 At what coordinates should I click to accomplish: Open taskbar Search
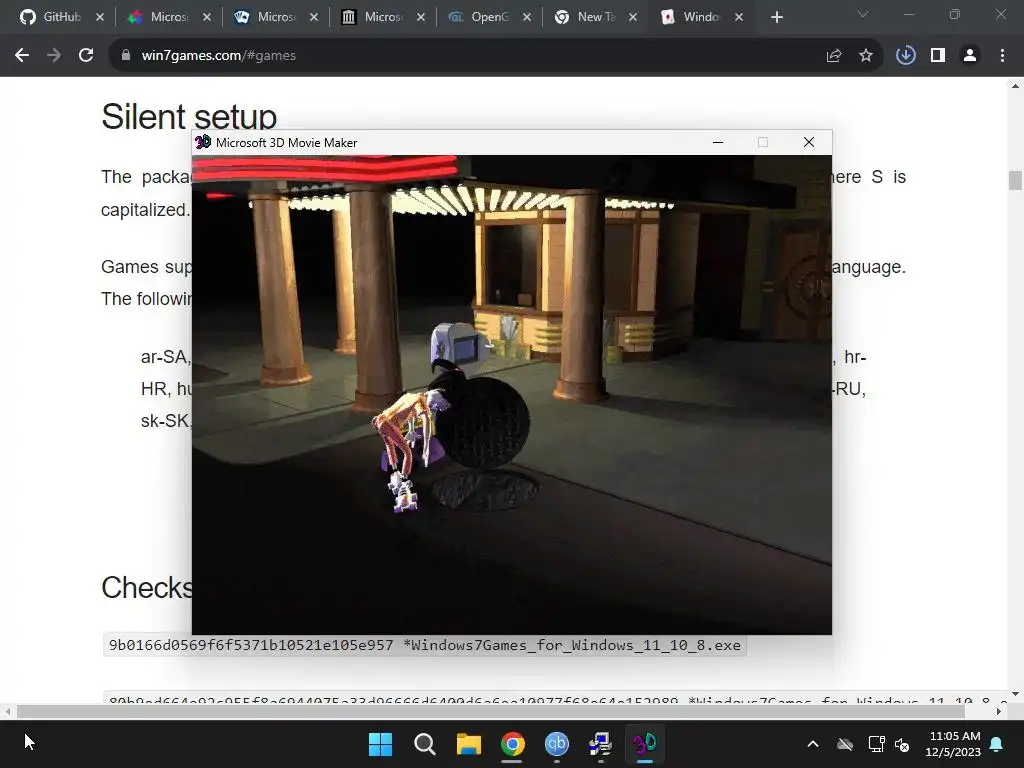(x=424, y=744)
